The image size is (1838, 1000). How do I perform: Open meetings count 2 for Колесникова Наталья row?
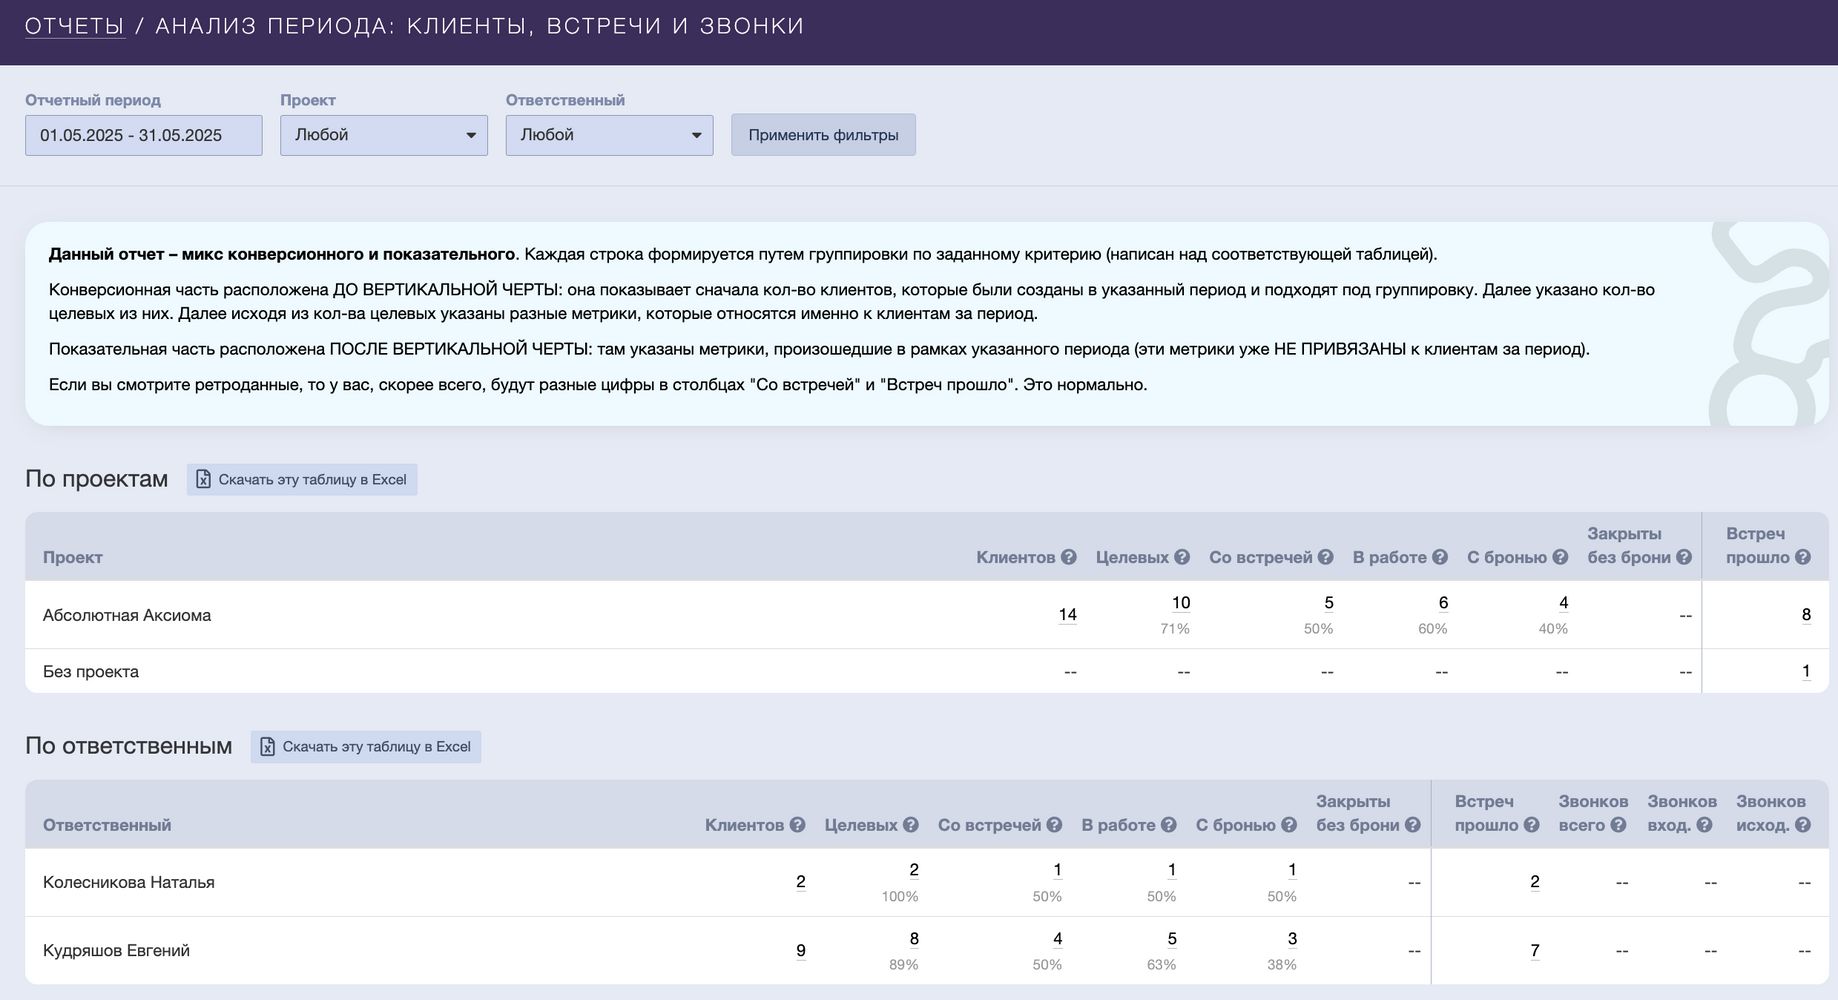[1534, 881]
